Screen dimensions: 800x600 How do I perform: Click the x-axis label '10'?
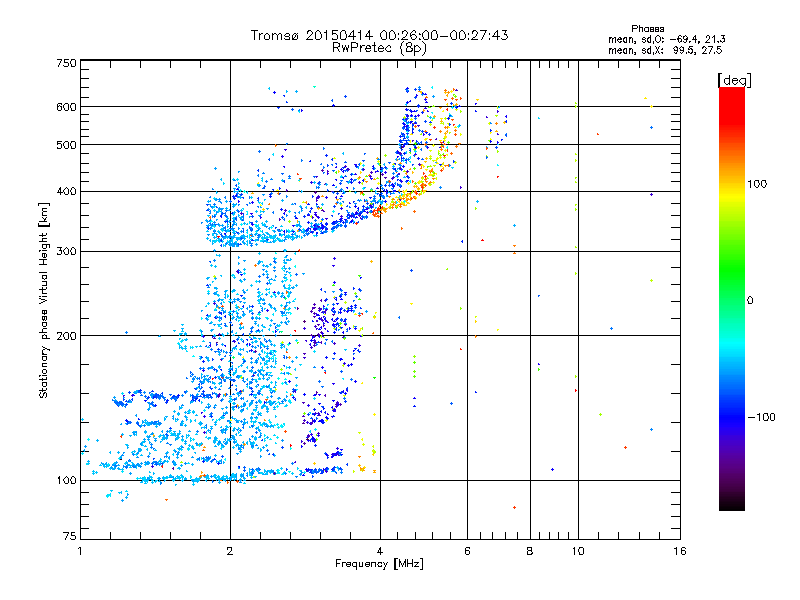[578, 551]
